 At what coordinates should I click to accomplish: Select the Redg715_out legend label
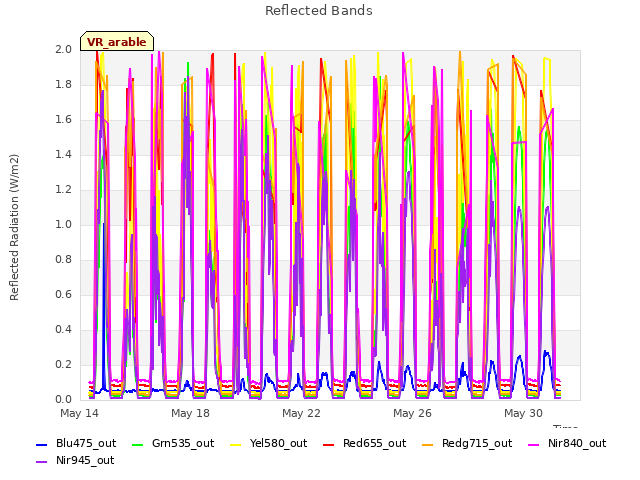pos(477,443)
